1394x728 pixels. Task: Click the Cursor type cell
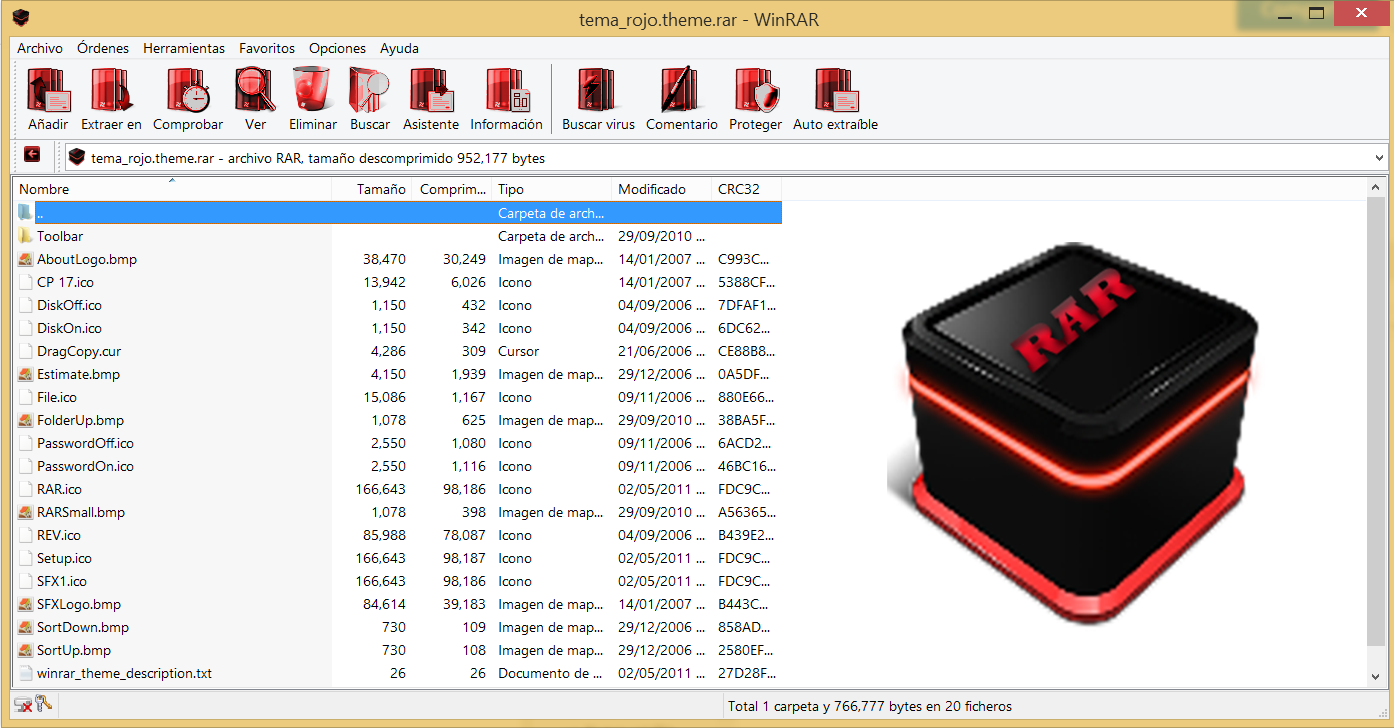click(519, 351)
